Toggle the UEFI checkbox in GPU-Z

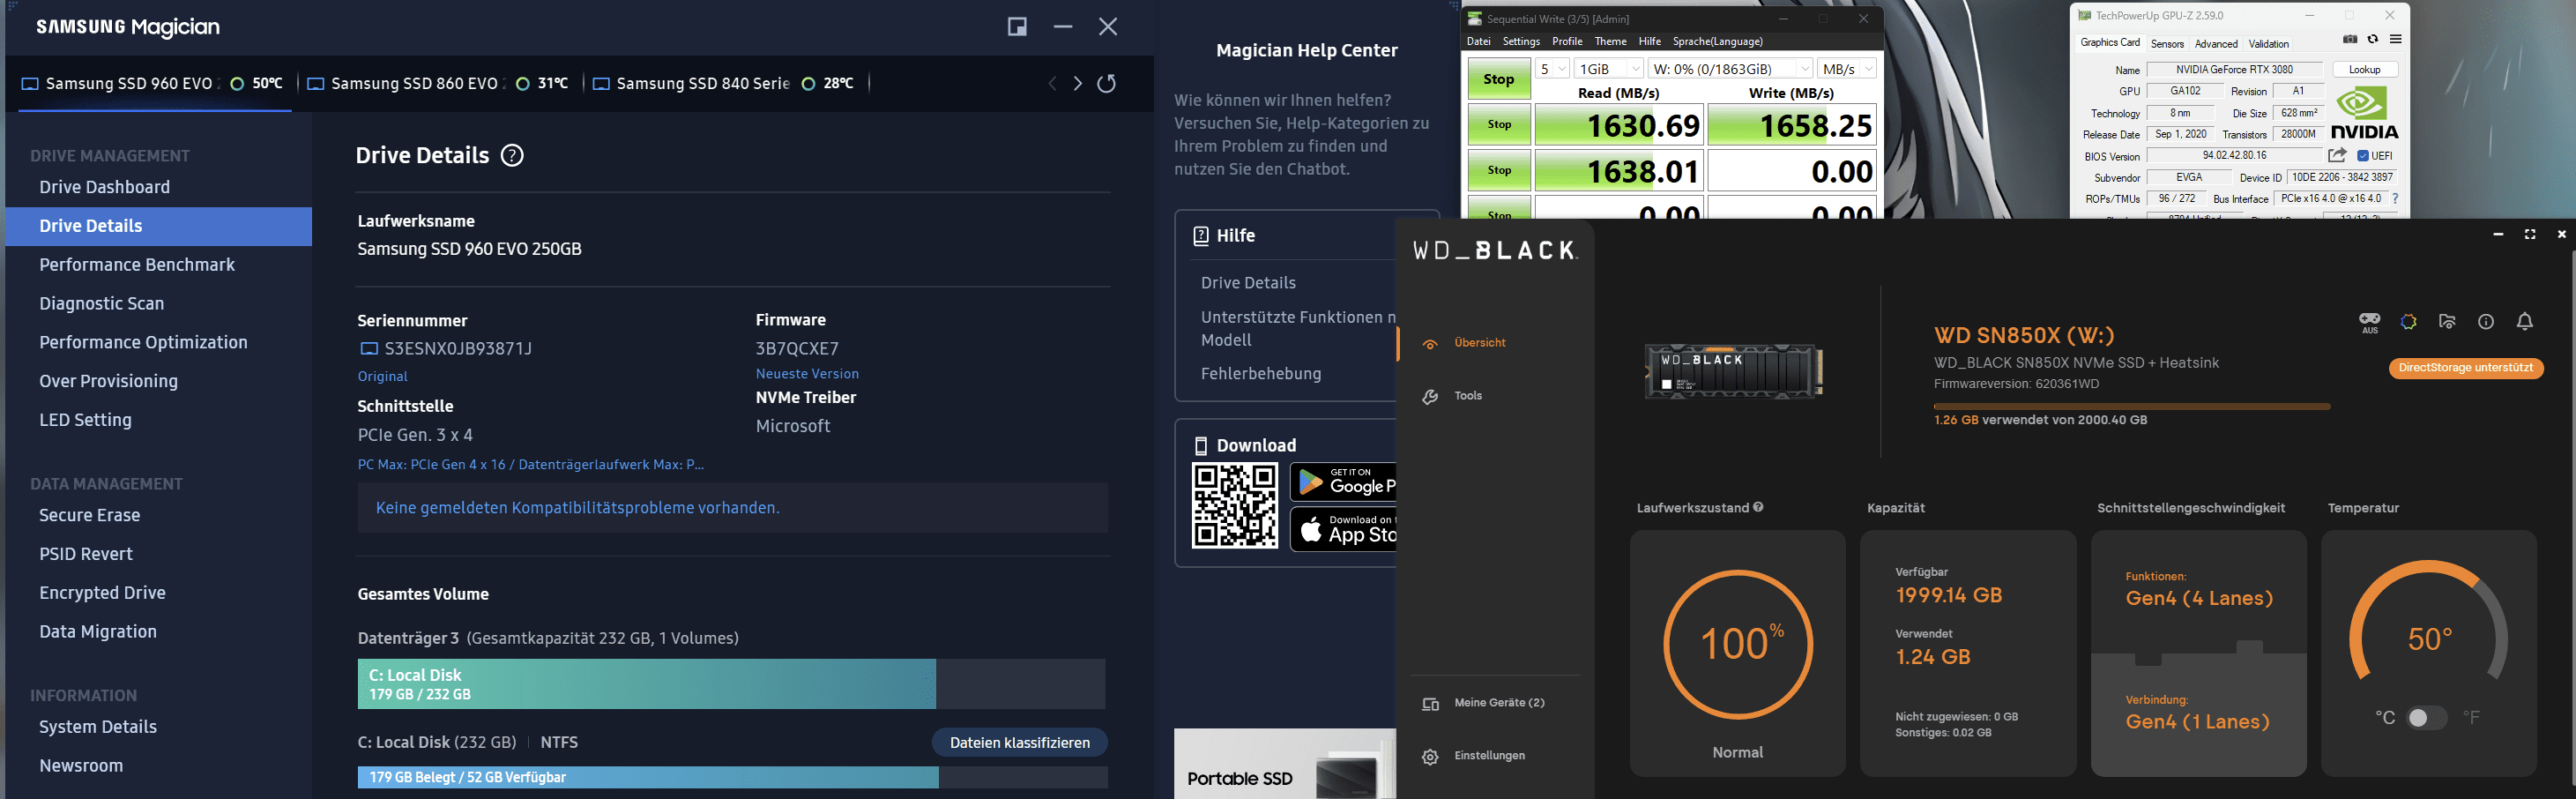(x=2363, y=156)
